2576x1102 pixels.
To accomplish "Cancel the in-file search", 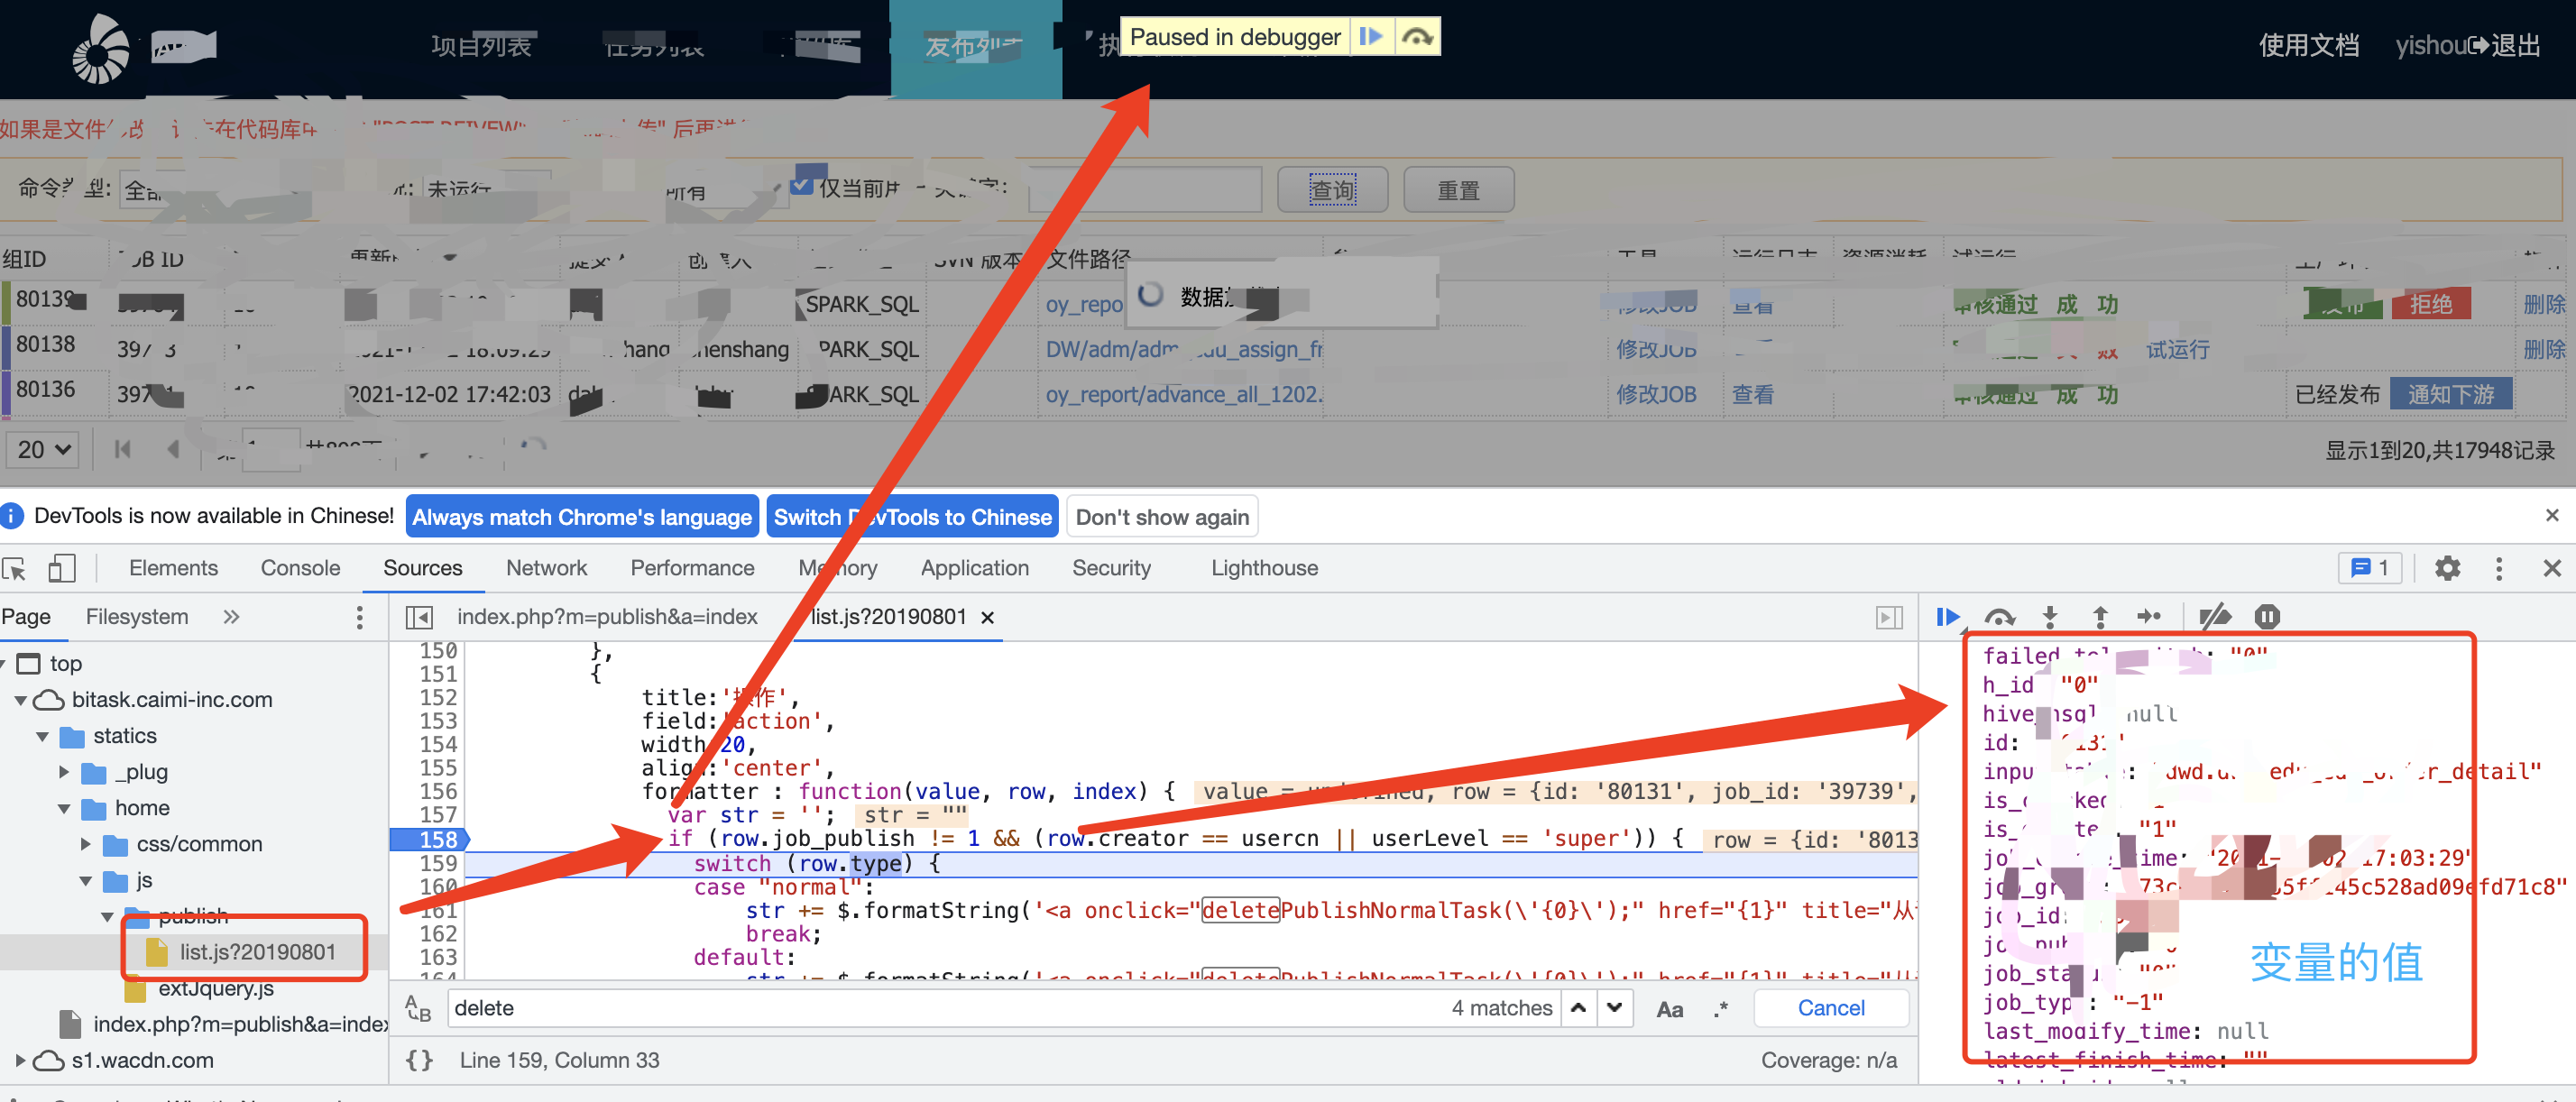I will pyautogui.click(x=1830, y=1008).
